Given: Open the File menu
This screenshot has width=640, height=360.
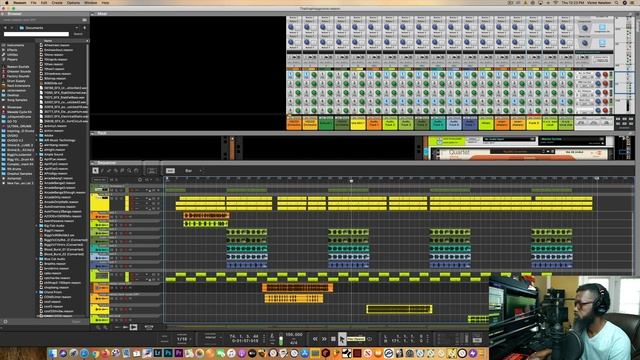Looking at the screenshot, I should tap(33, 2).
